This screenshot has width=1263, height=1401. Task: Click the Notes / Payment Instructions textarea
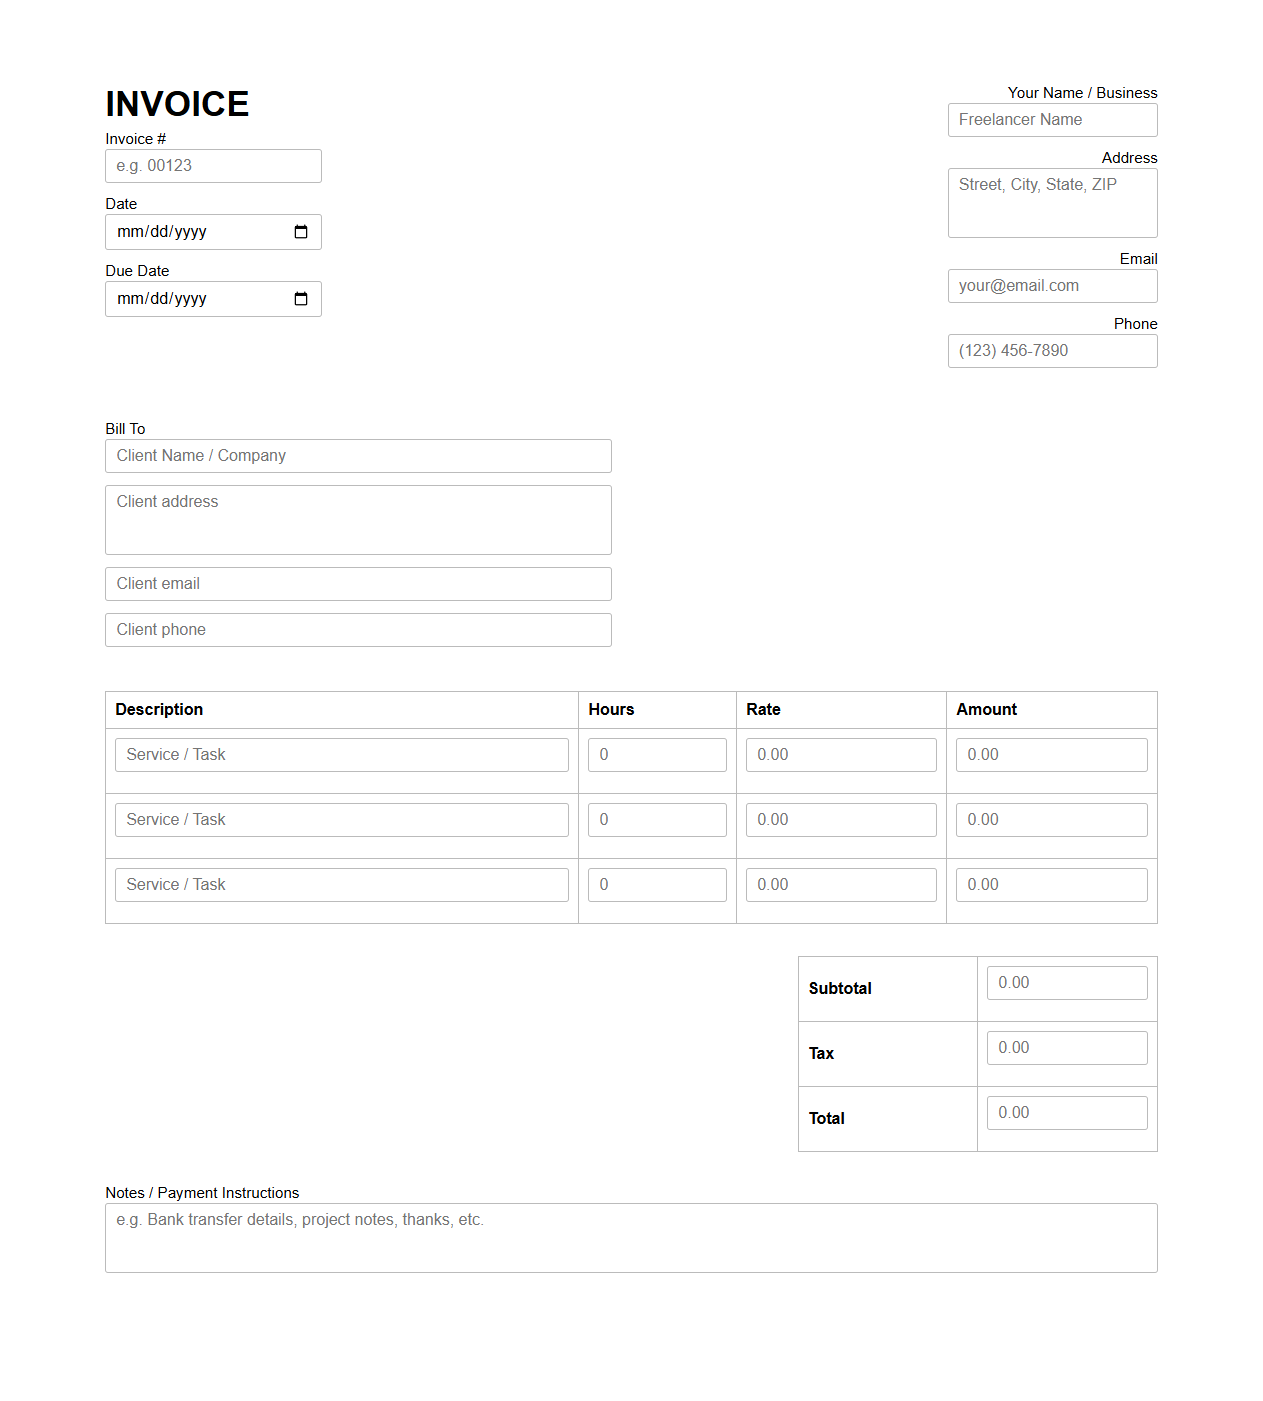tap(630, 1237)
